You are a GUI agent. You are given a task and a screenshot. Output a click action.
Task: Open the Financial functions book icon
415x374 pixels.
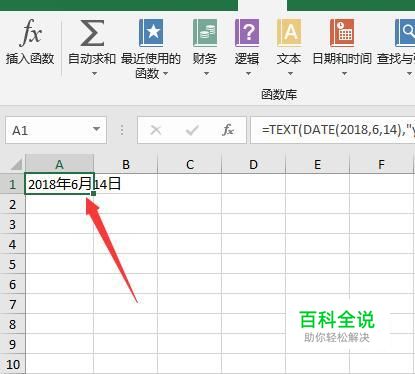205,33
